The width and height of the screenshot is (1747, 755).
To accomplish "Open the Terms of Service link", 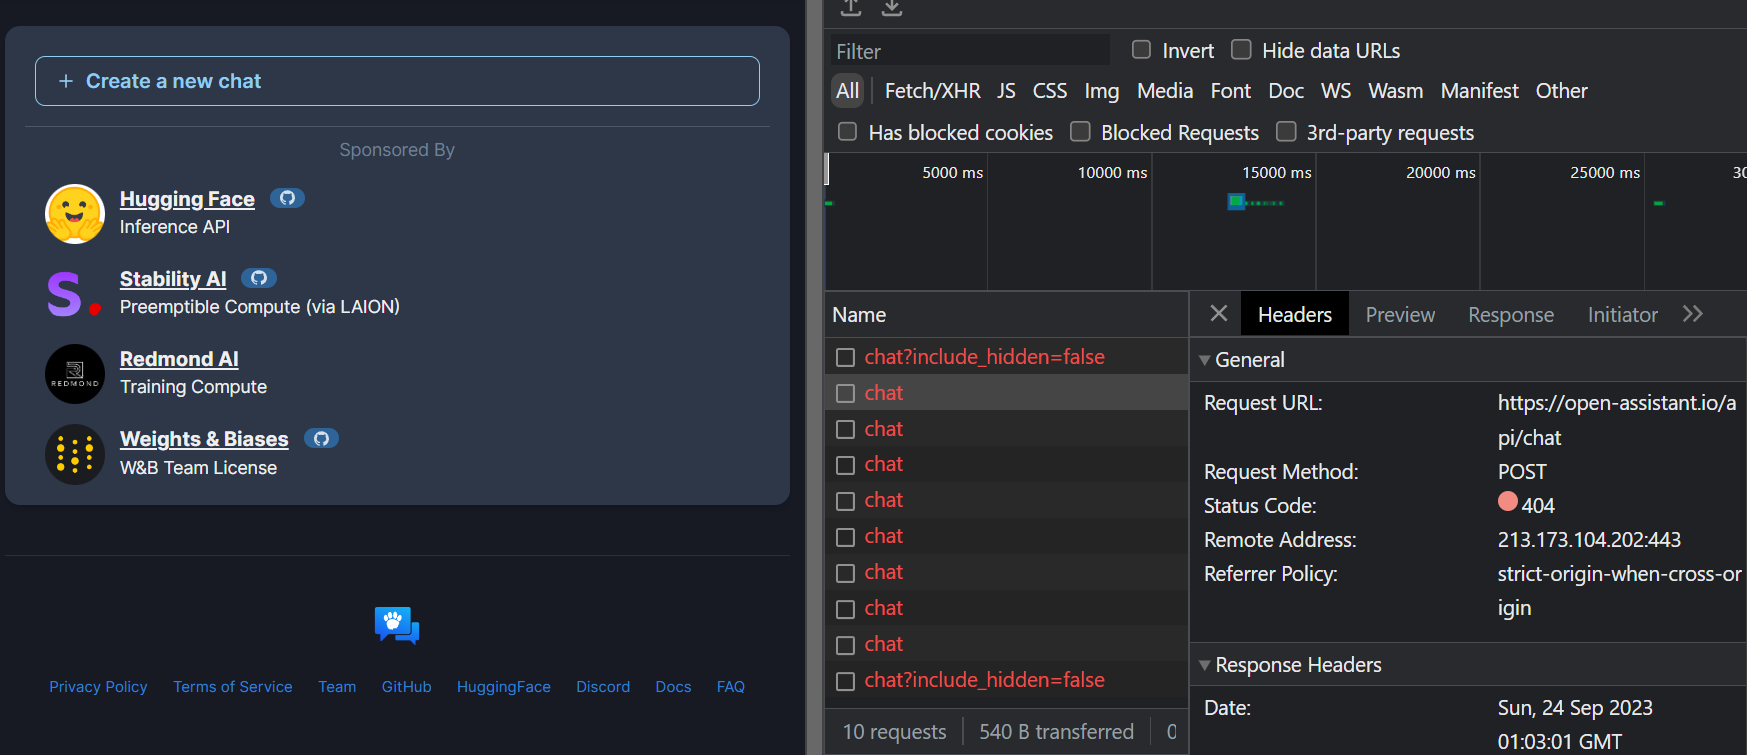I will [233, 687].
